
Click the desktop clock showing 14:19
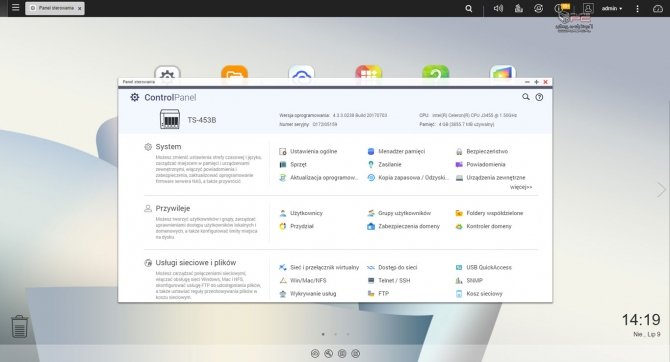pos(641,320)
